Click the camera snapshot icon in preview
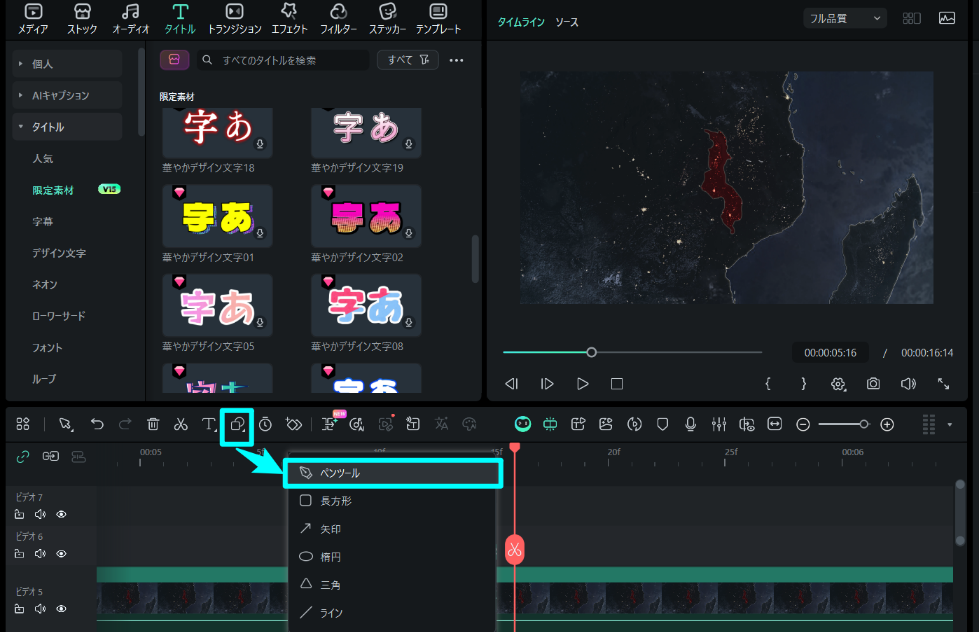The height and width of the screenshot is (632, 979). [x=873, y=383]
